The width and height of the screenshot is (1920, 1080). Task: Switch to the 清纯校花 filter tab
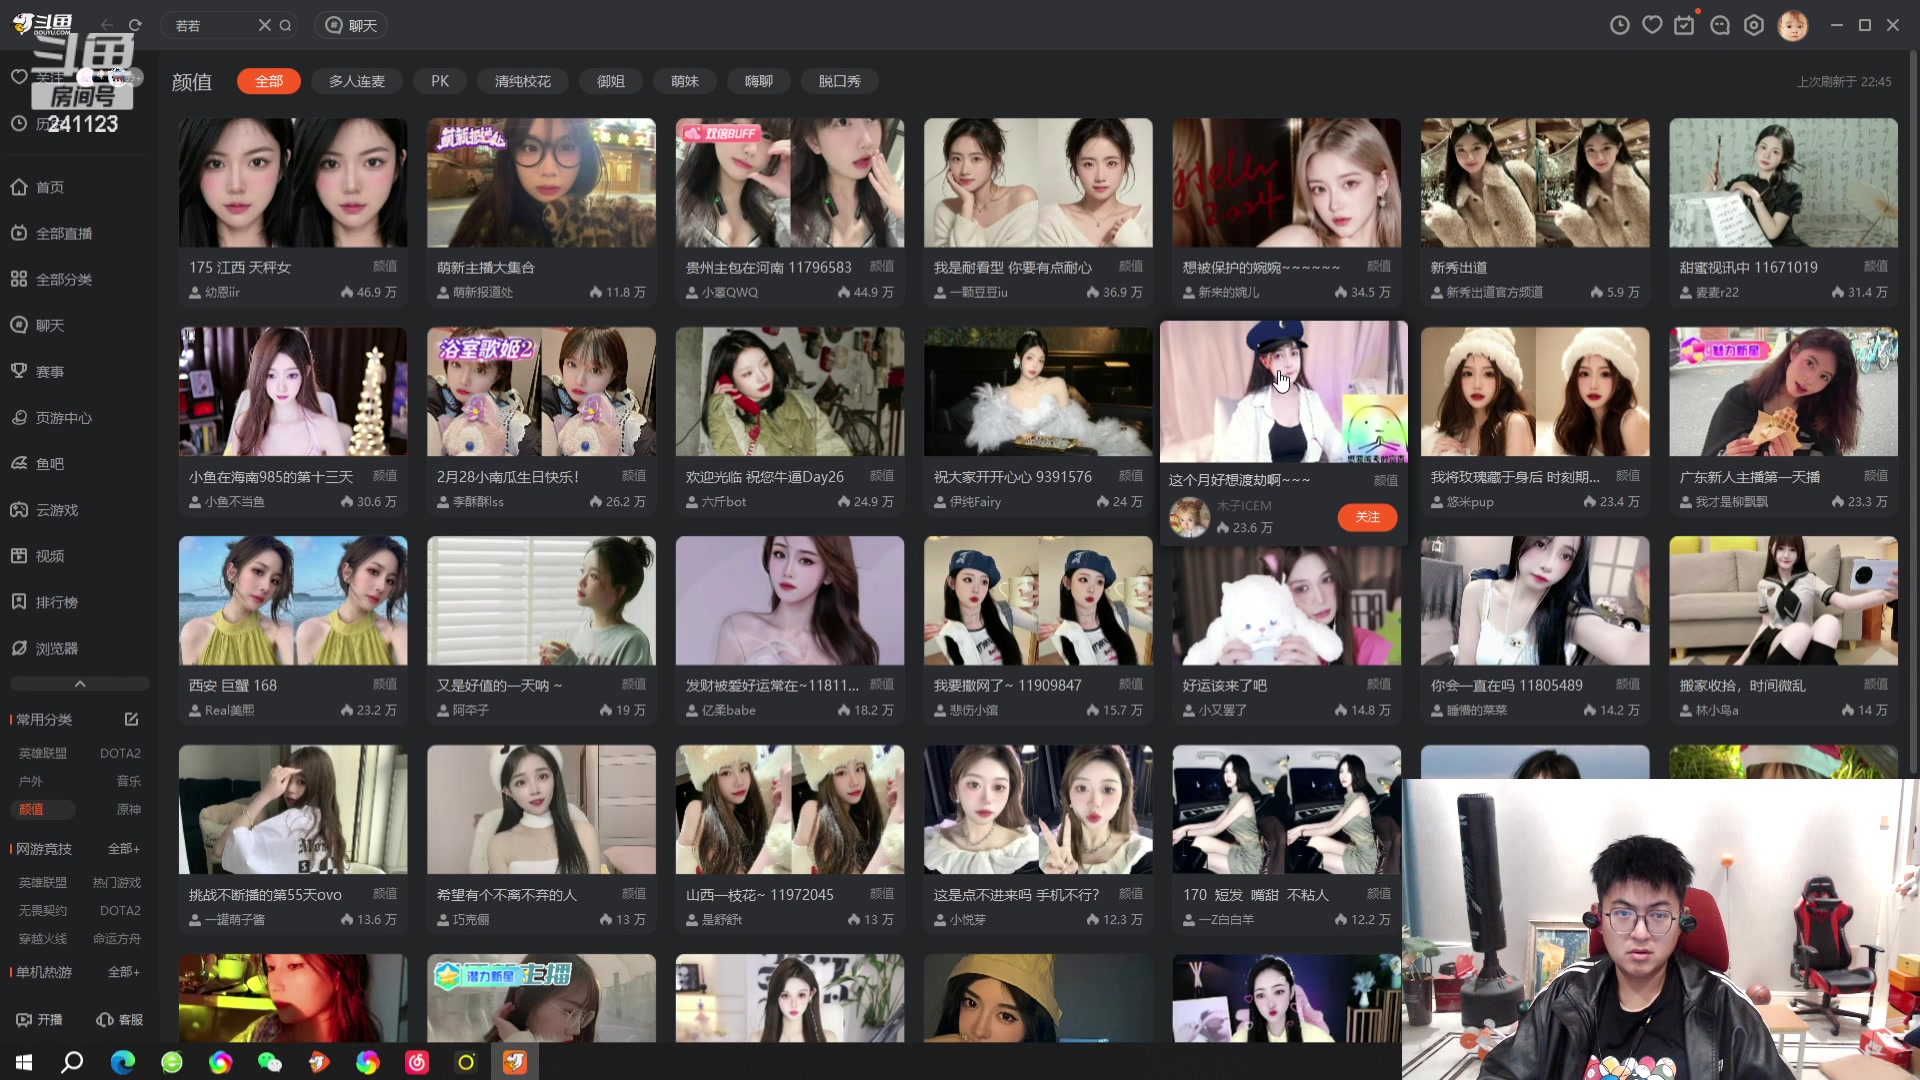coord(522,81)
